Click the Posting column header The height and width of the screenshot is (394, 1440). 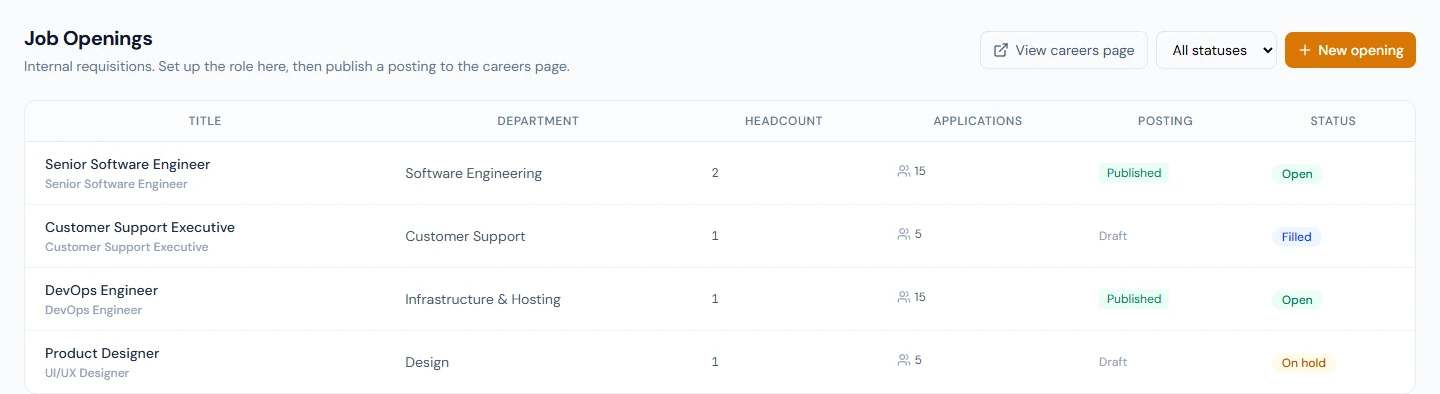1165,121
